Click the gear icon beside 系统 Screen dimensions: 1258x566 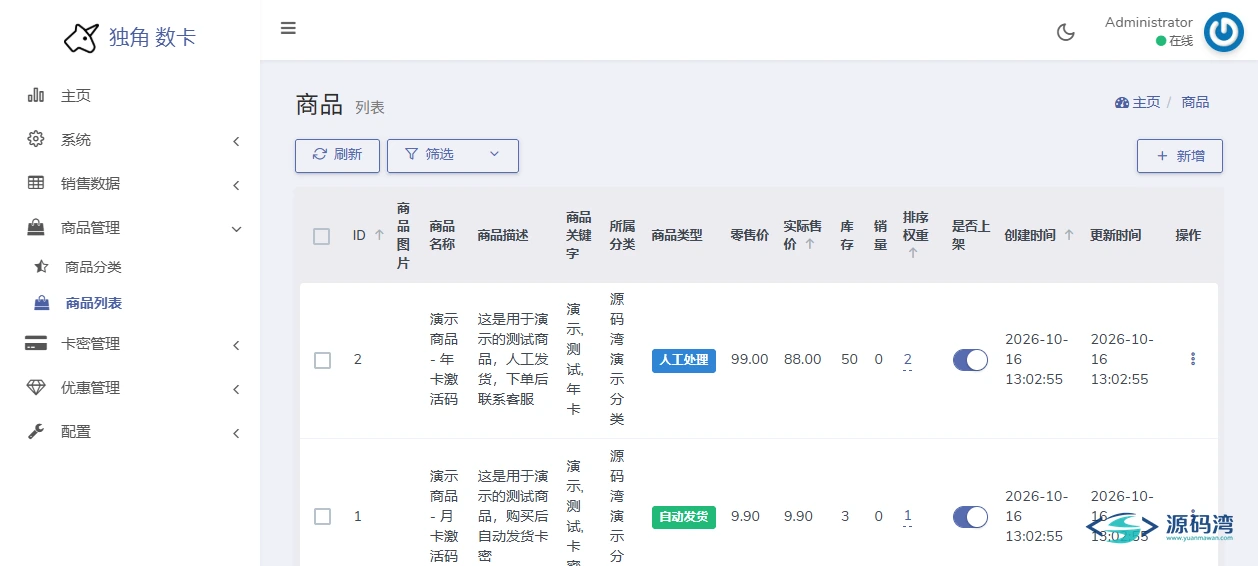coord(36,139)
